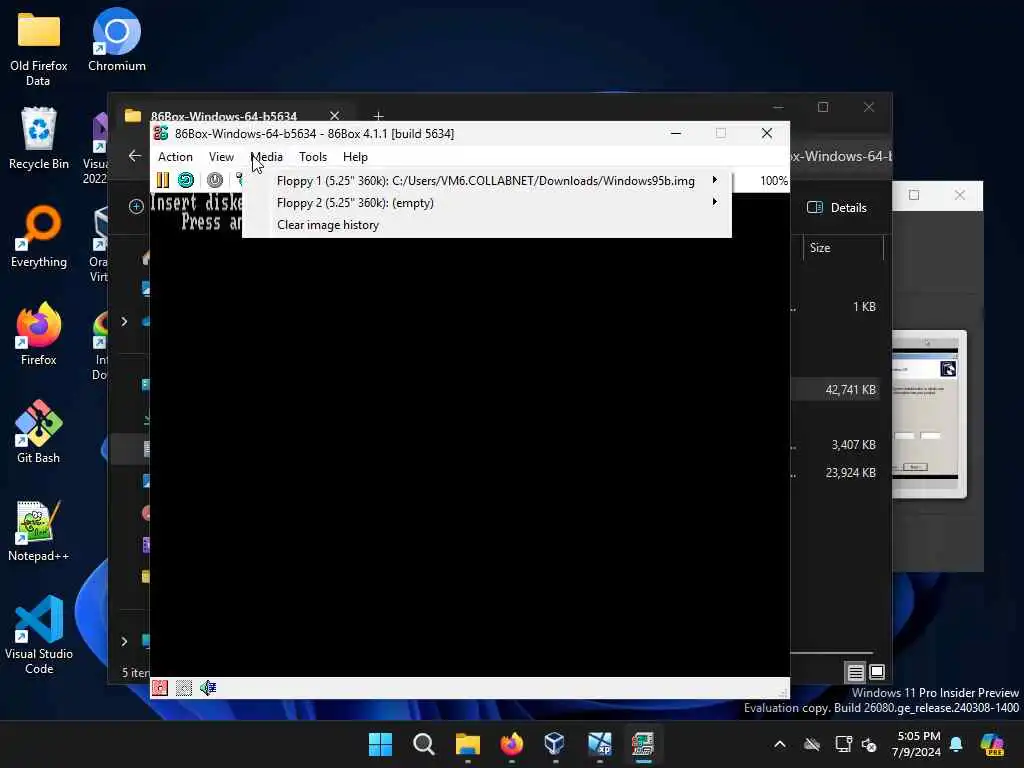The width and height of the screenshot is (1024, 768).
Task: Open Visual Studio Code desktop shortcut
Action: pyautogui.click(x=39, y=635)
